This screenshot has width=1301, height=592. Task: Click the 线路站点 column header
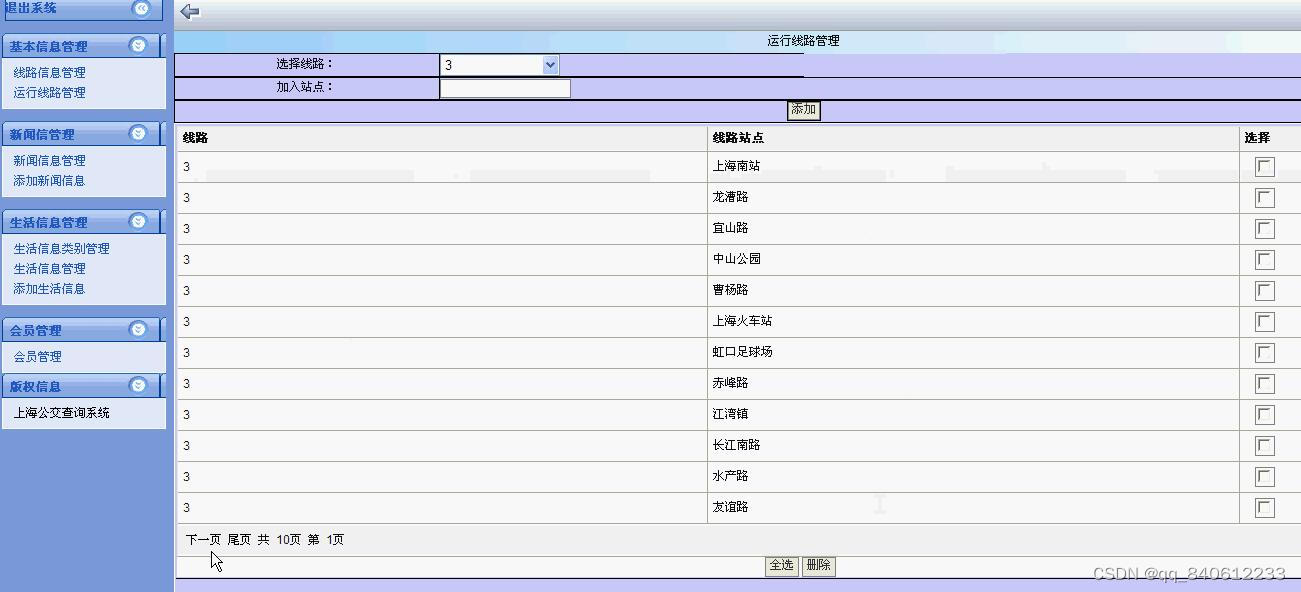click(x=738, y=138)
